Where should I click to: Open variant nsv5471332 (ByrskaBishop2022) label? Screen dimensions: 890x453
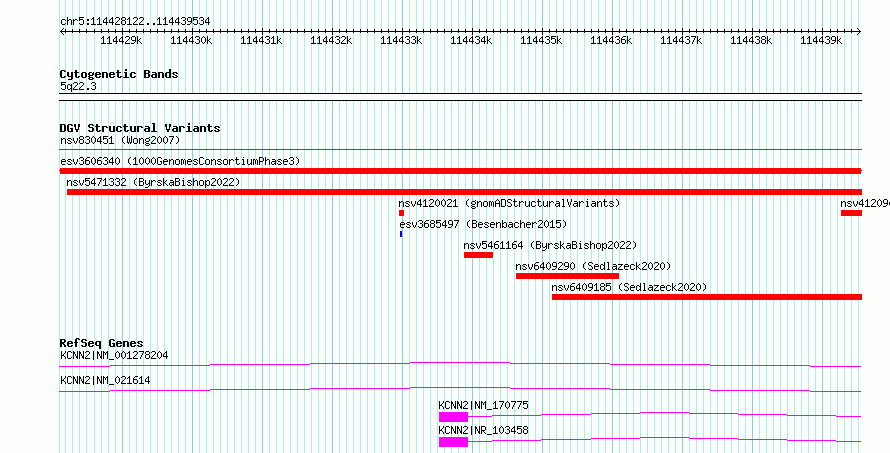pyautogui.click(x=153, y=182)
